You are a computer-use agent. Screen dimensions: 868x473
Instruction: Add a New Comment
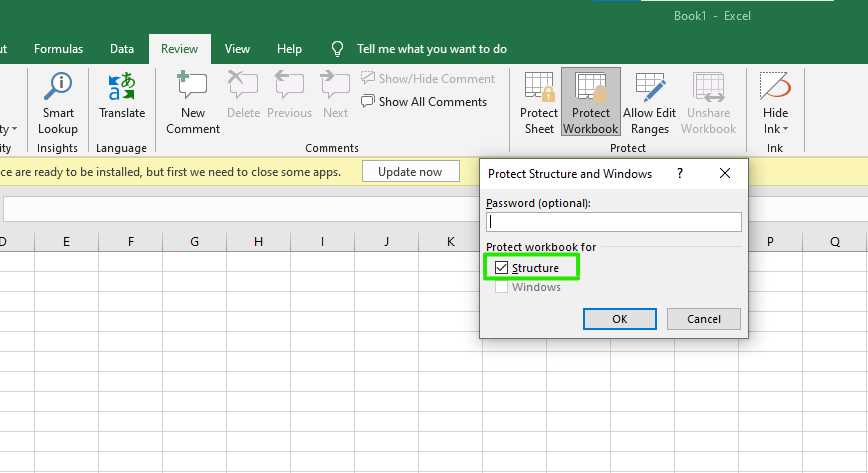coord(193,104)
